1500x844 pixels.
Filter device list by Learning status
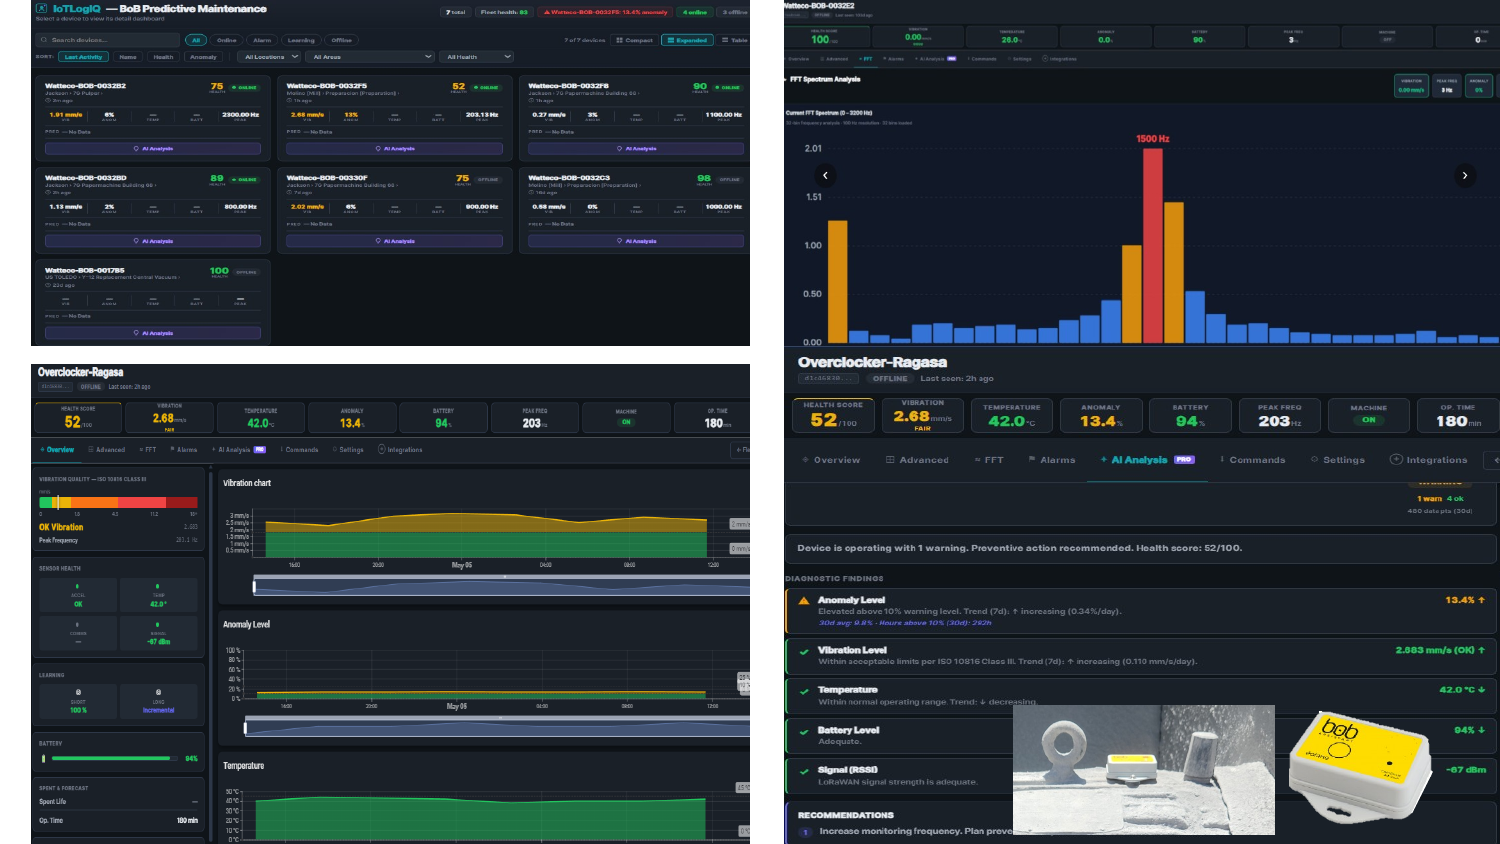pyautogui.click(x=301, y=40)
